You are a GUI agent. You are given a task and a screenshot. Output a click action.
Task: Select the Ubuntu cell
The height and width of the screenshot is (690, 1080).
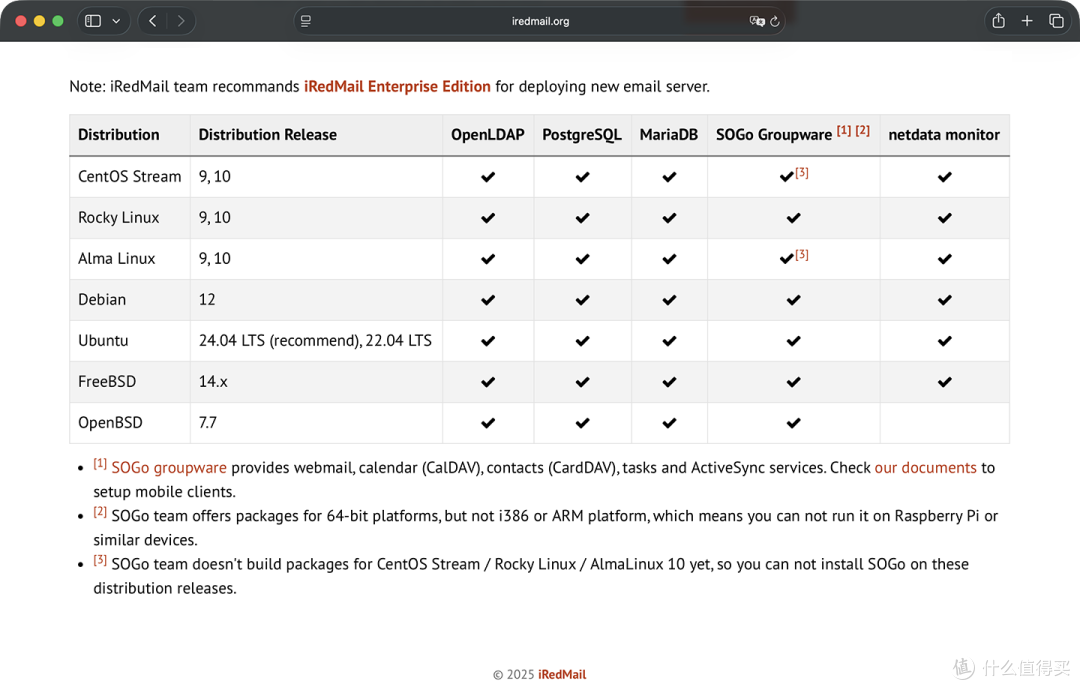[129, 341]
